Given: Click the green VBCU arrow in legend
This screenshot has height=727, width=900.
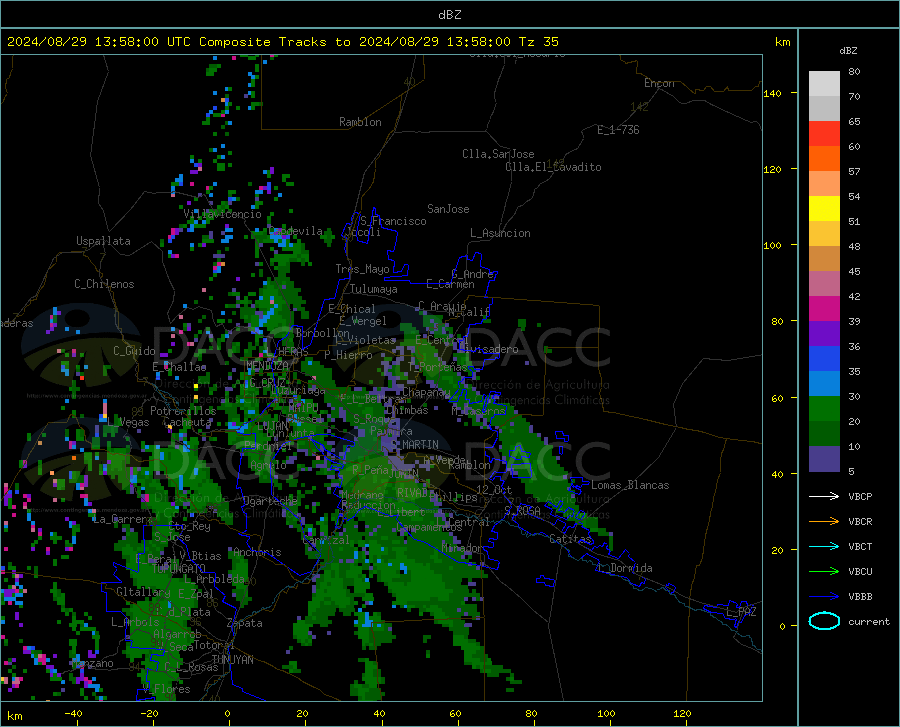Looking at the screenshot, I should (824, 572).
